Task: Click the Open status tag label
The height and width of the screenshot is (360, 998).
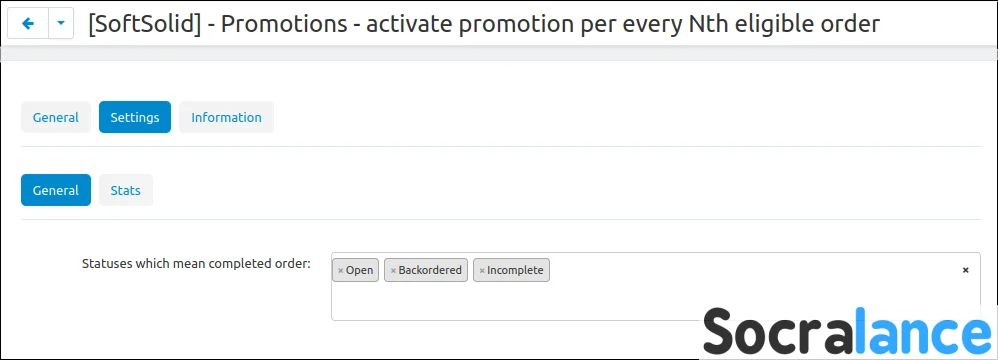Action: [x=360, y=270]
